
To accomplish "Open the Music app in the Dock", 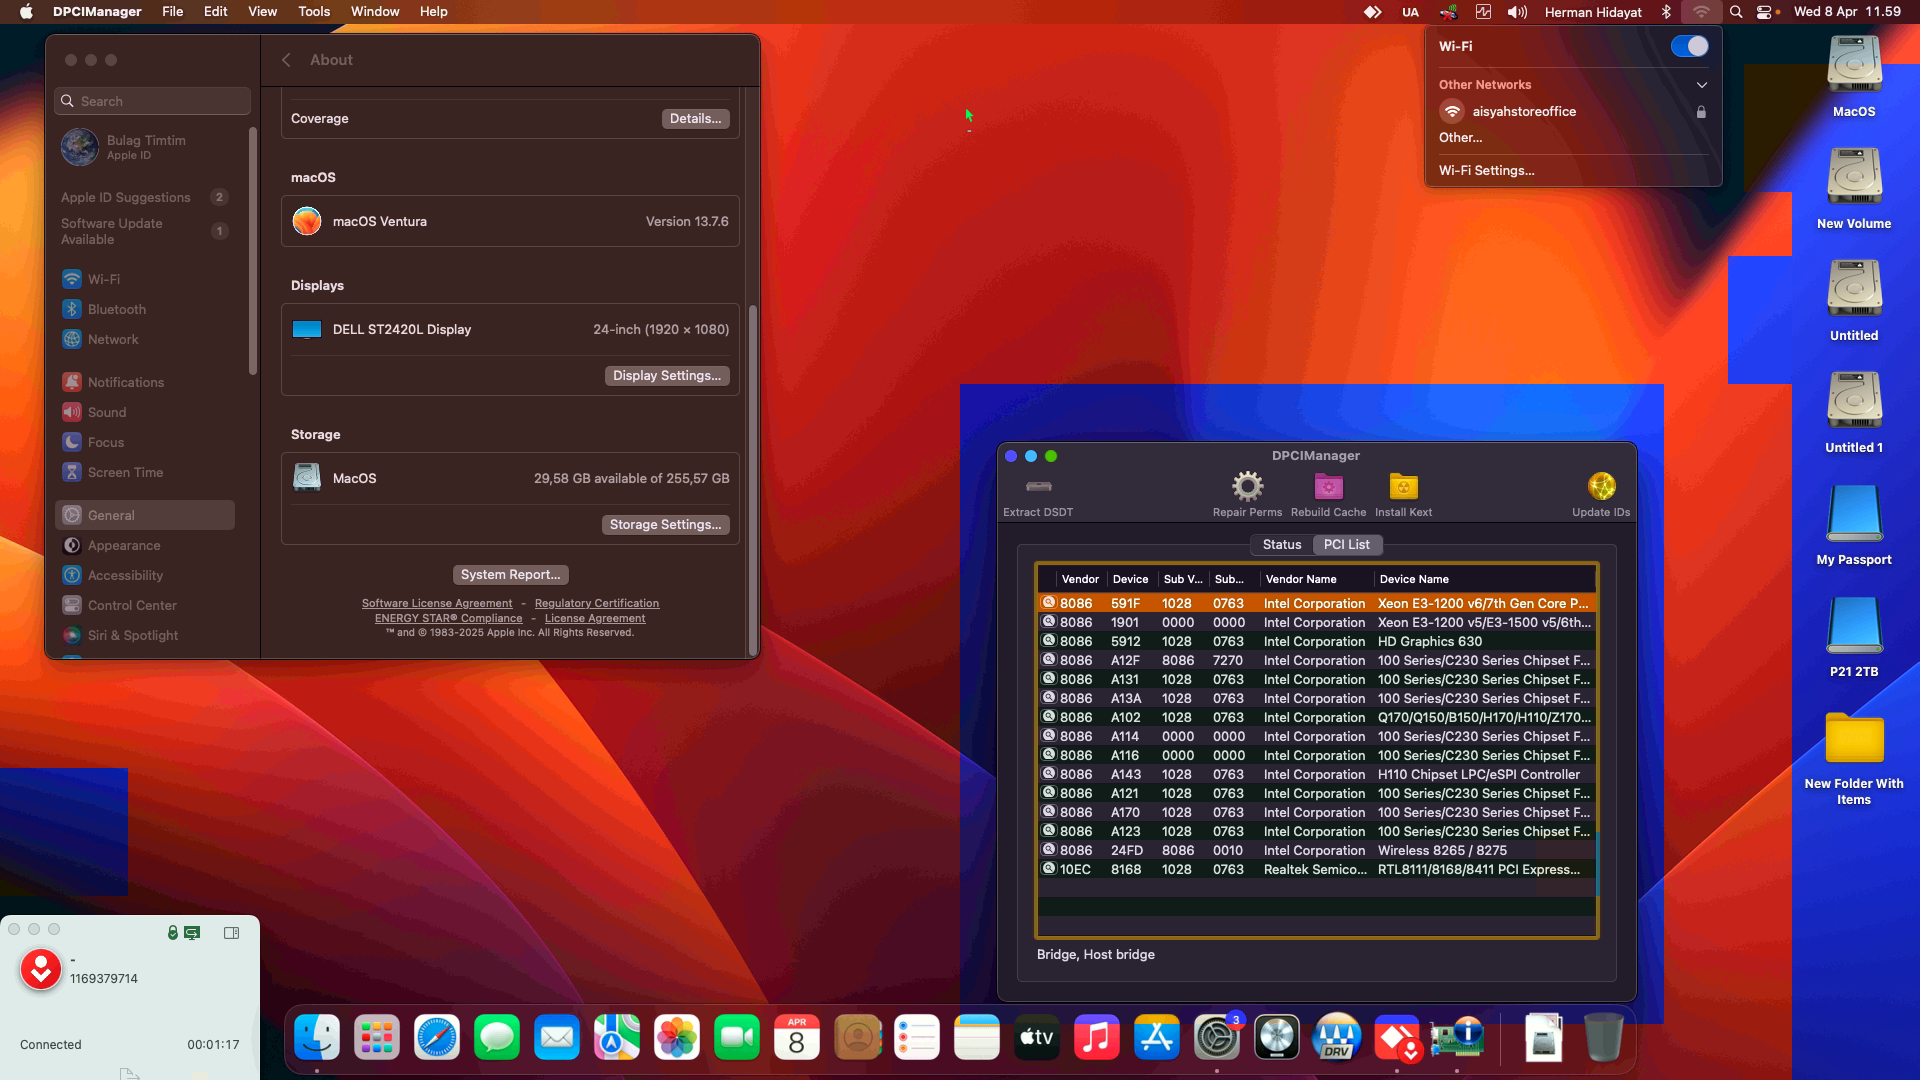I will tap(1097, 1038).
